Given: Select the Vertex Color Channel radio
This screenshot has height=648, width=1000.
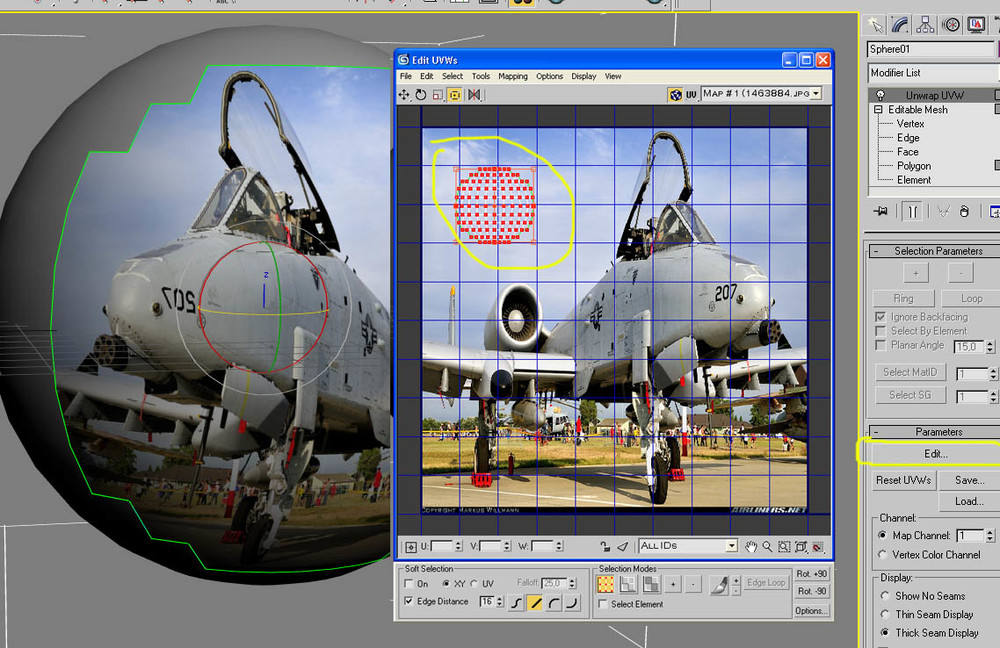Looking at the screenshot, I should coord(883,554).
